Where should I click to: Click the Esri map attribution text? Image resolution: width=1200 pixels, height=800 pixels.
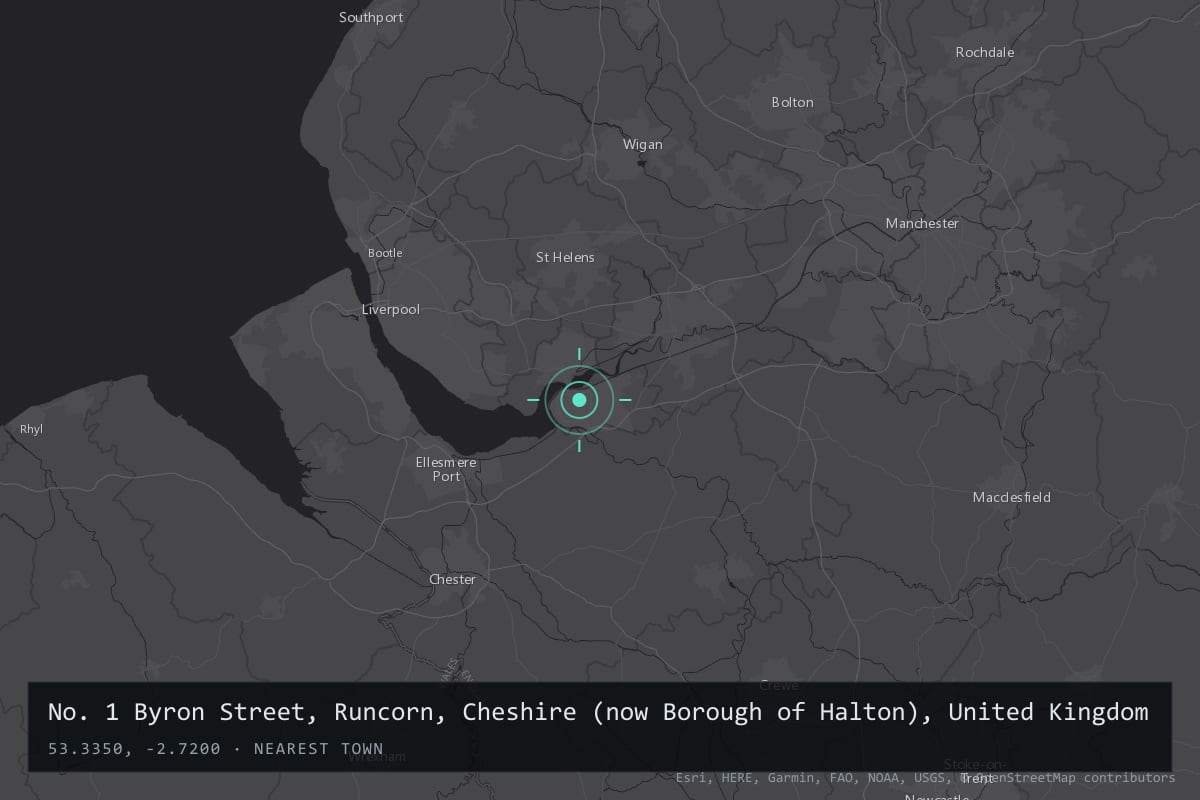(925, 777)
